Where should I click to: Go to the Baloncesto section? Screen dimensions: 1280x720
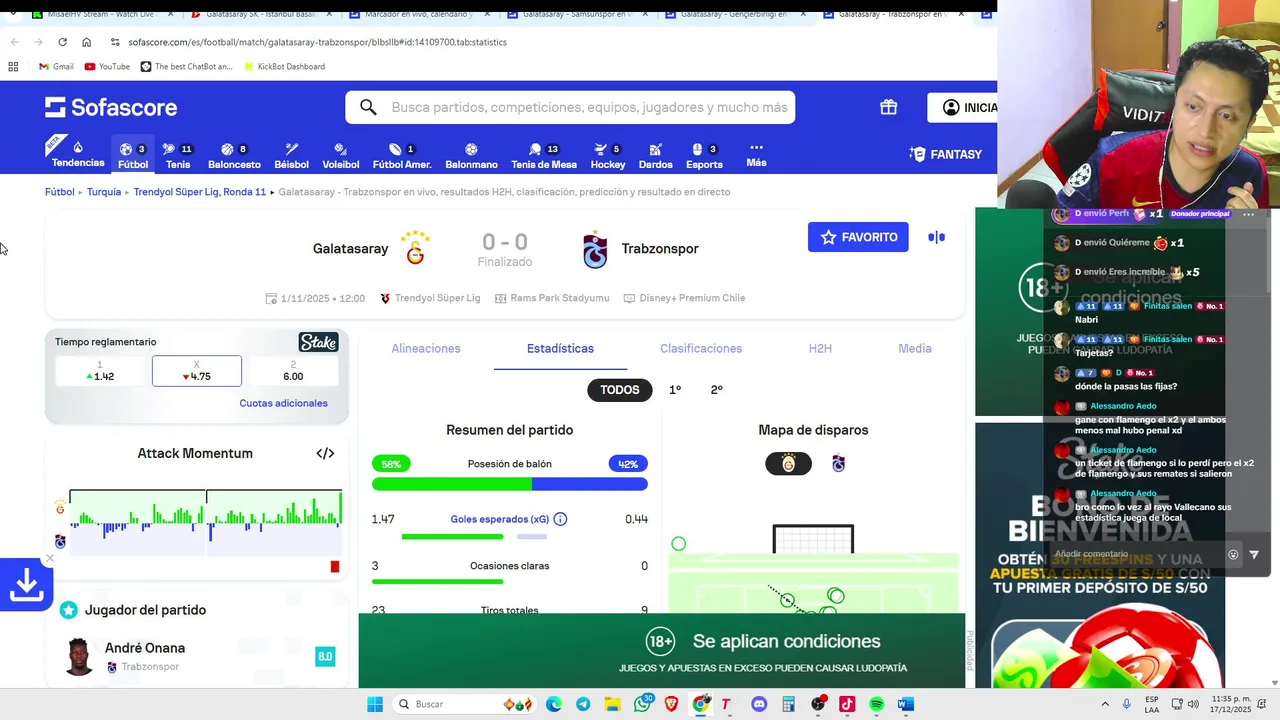[x=234, y=154]
